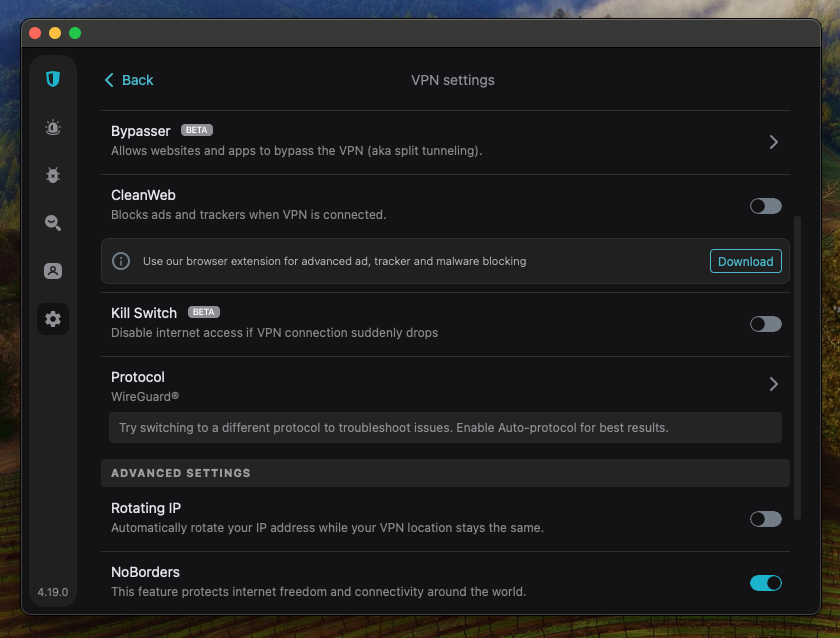
Task: Open the Antivirus bug icon in sidebar
Action: [x=52, y=175]
